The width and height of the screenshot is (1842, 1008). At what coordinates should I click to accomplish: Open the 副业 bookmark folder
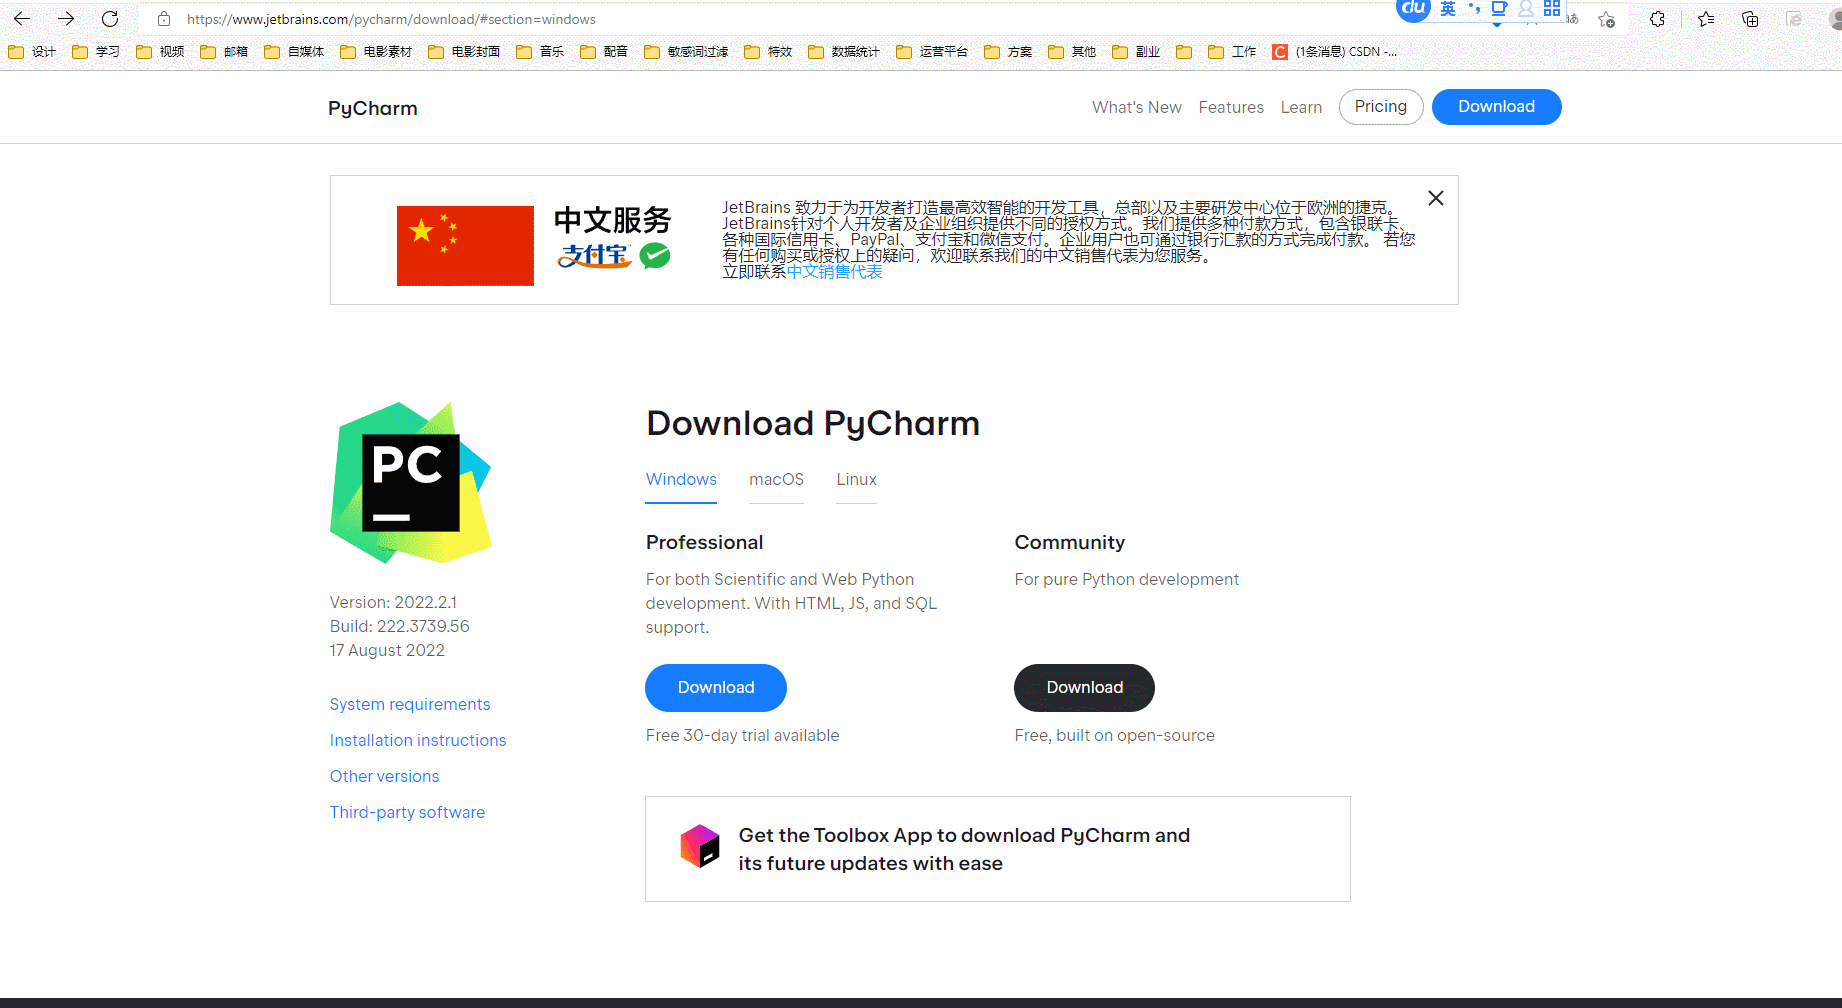[x=1136, y=52]
